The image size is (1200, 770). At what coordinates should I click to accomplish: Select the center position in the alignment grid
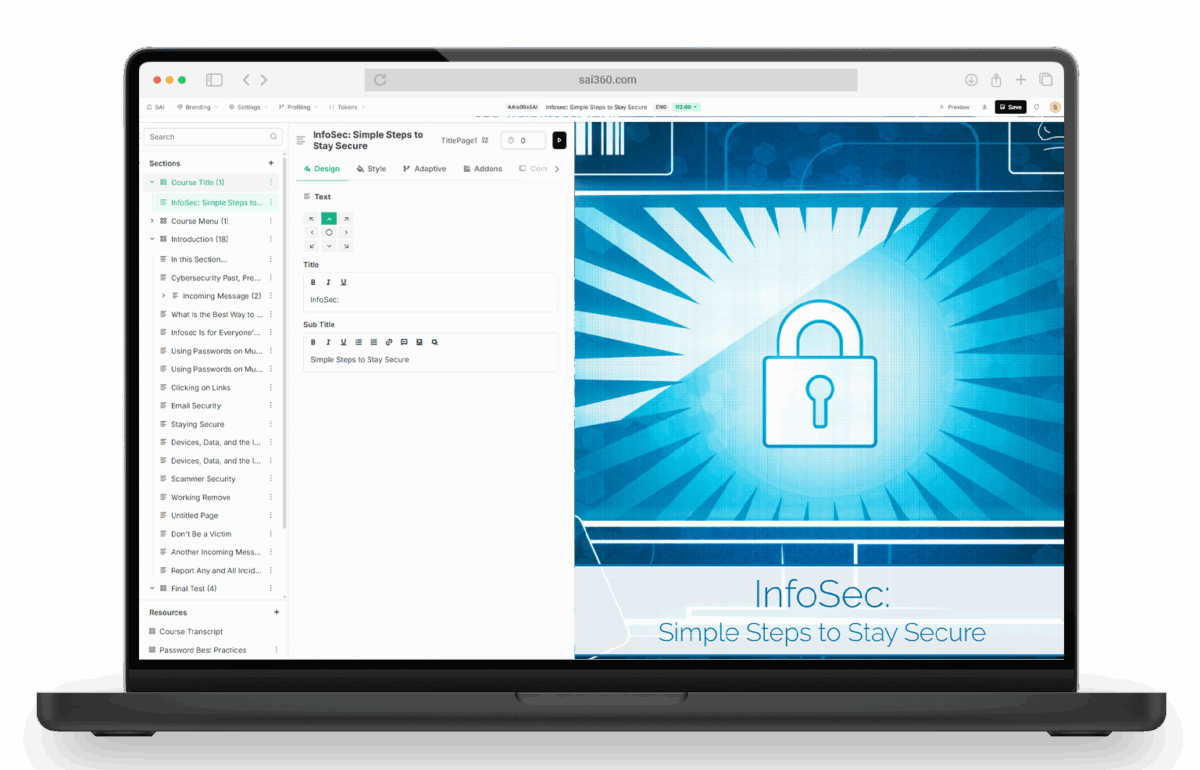328,232
